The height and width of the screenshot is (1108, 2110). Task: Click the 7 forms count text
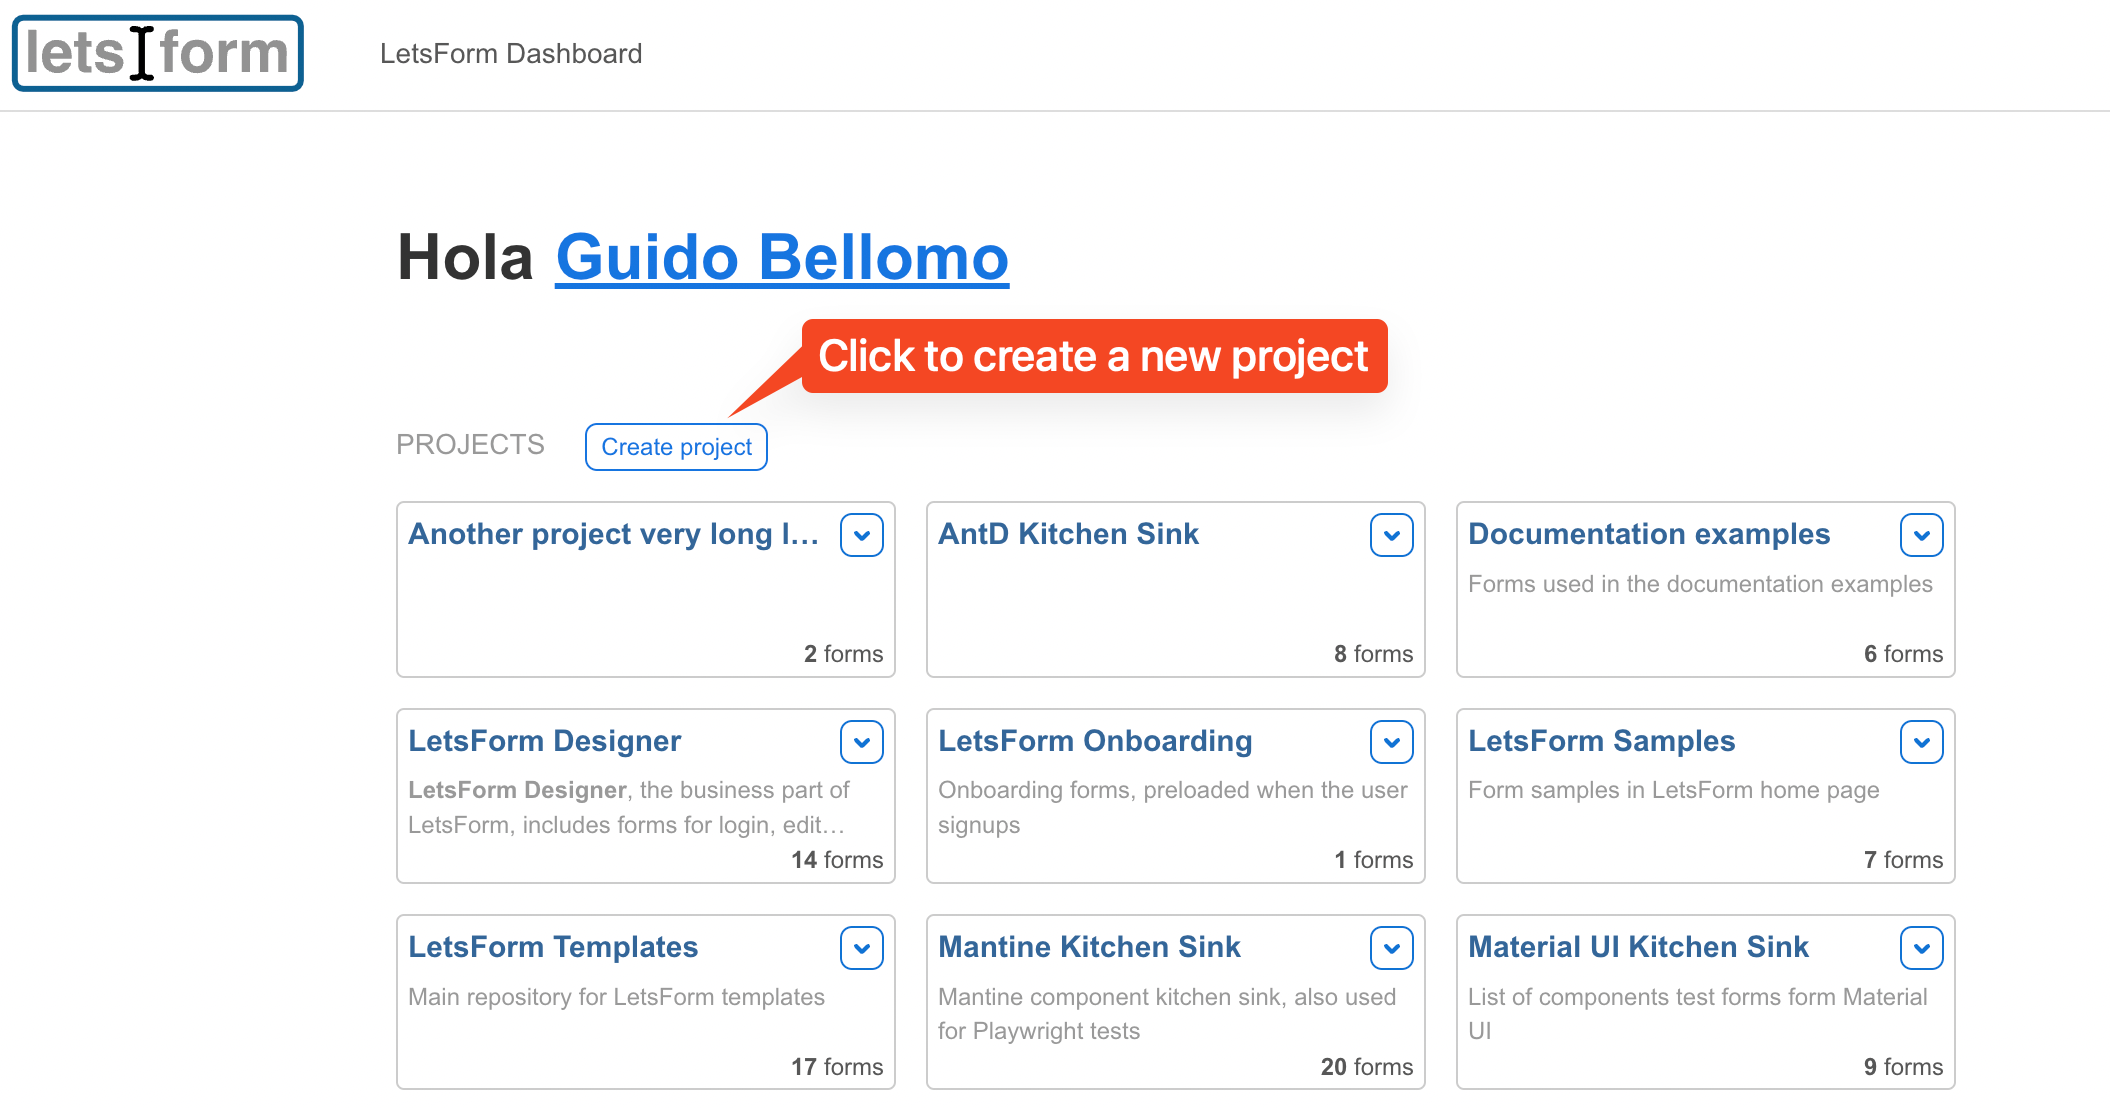pyautogui.click(x=1903, y=860)
